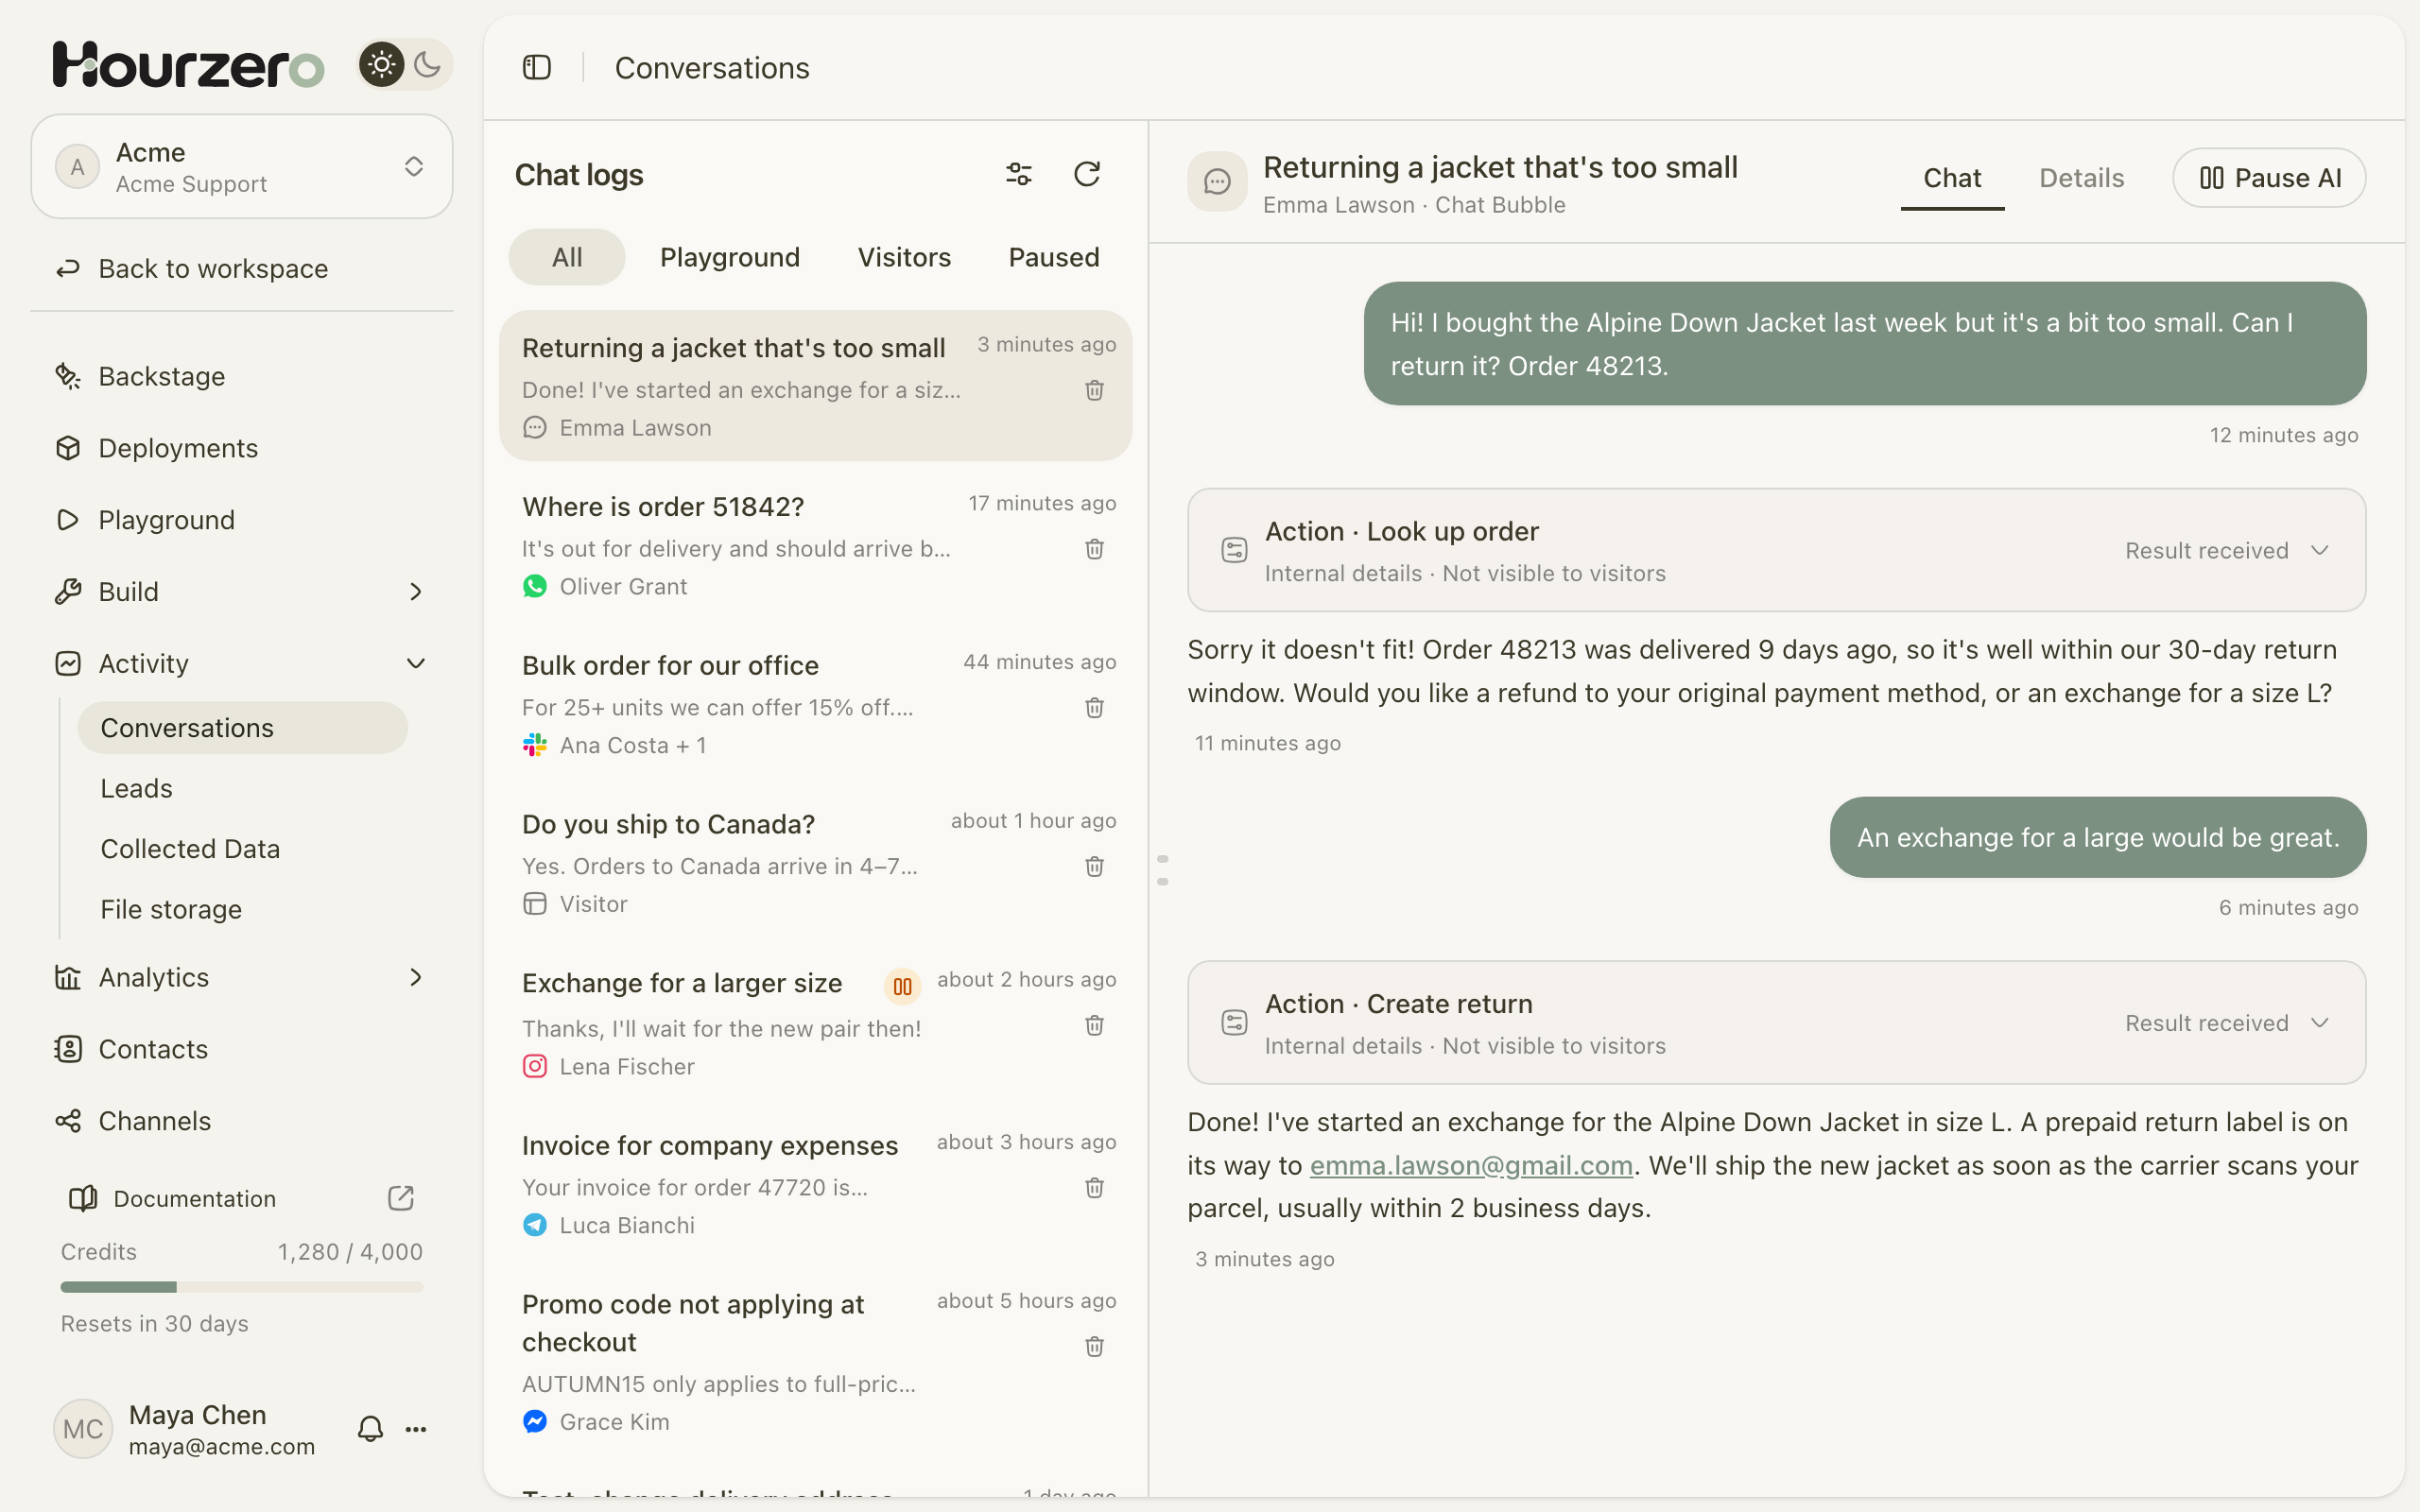Open chat logs filter settings icon
Image resolution: width=2420 pixels, height=1512 pixels.
point(1019,174)
